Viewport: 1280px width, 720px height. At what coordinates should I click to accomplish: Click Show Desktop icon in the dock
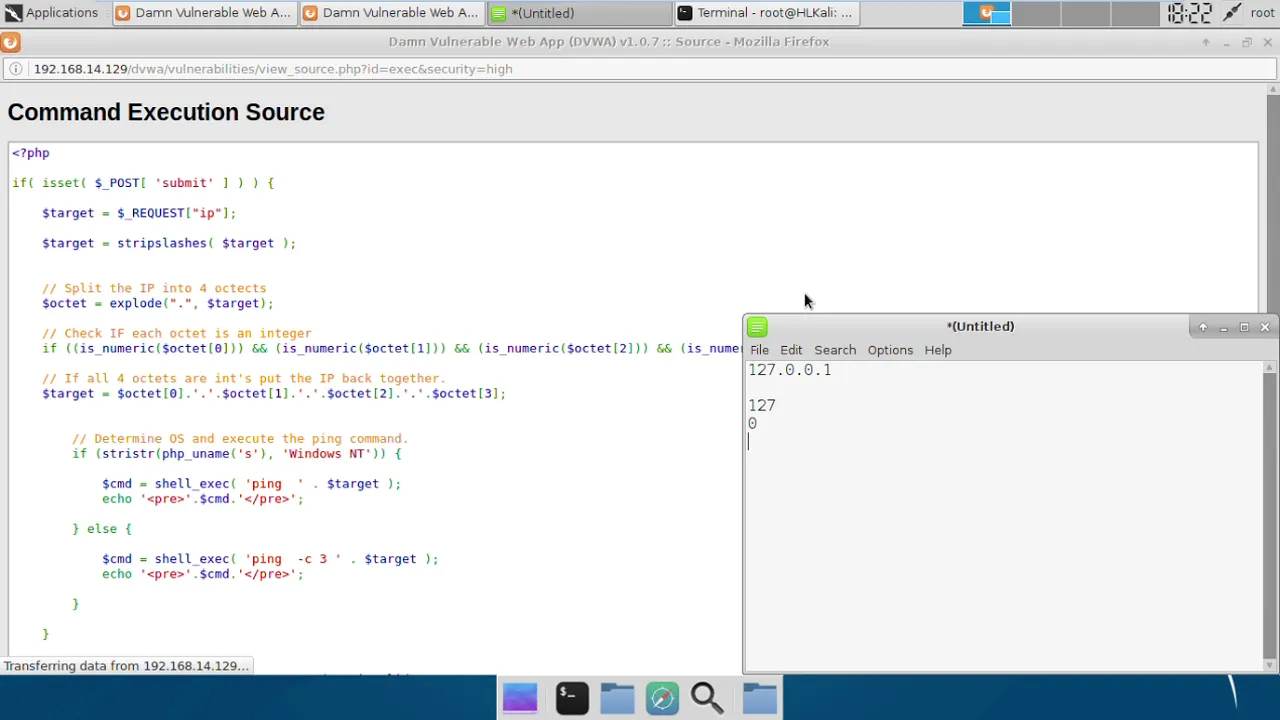point(520,698)
